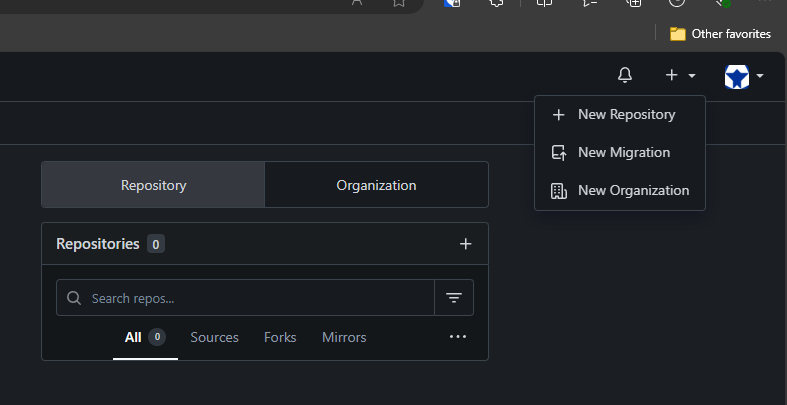Switch to the Organization tab
Image resolution: width=787 pixels, height=405 pixels.
tap(376, 185)
